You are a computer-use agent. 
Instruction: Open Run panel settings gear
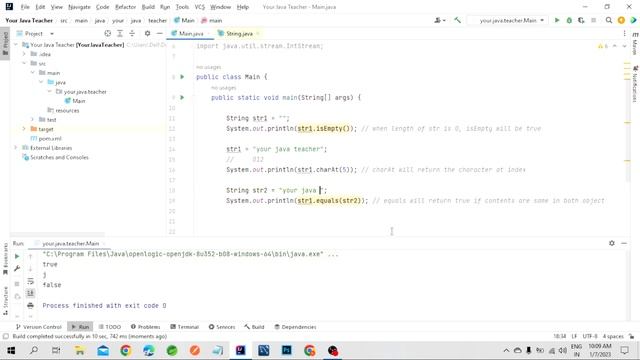tap(611, 243)
